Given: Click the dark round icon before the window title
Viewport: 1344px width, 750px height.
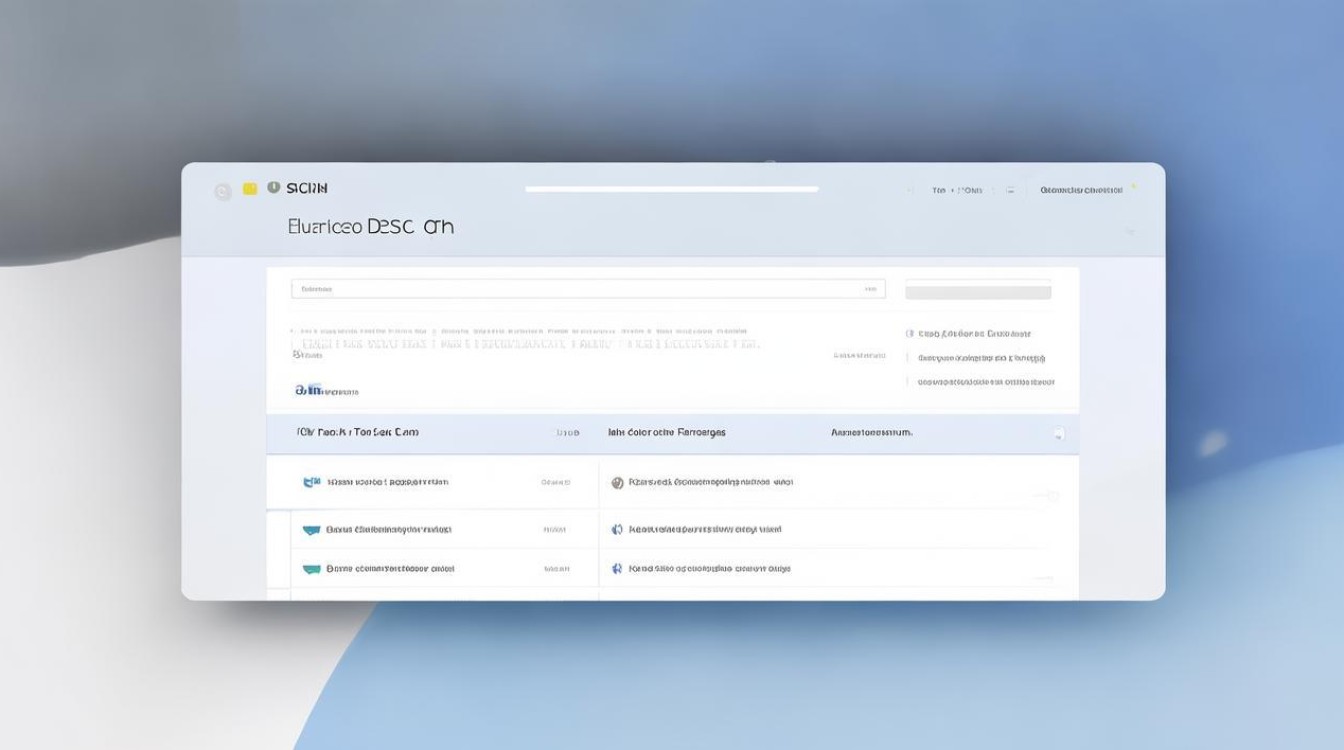Looking at the screenshot, I should (x=273, y=187).
